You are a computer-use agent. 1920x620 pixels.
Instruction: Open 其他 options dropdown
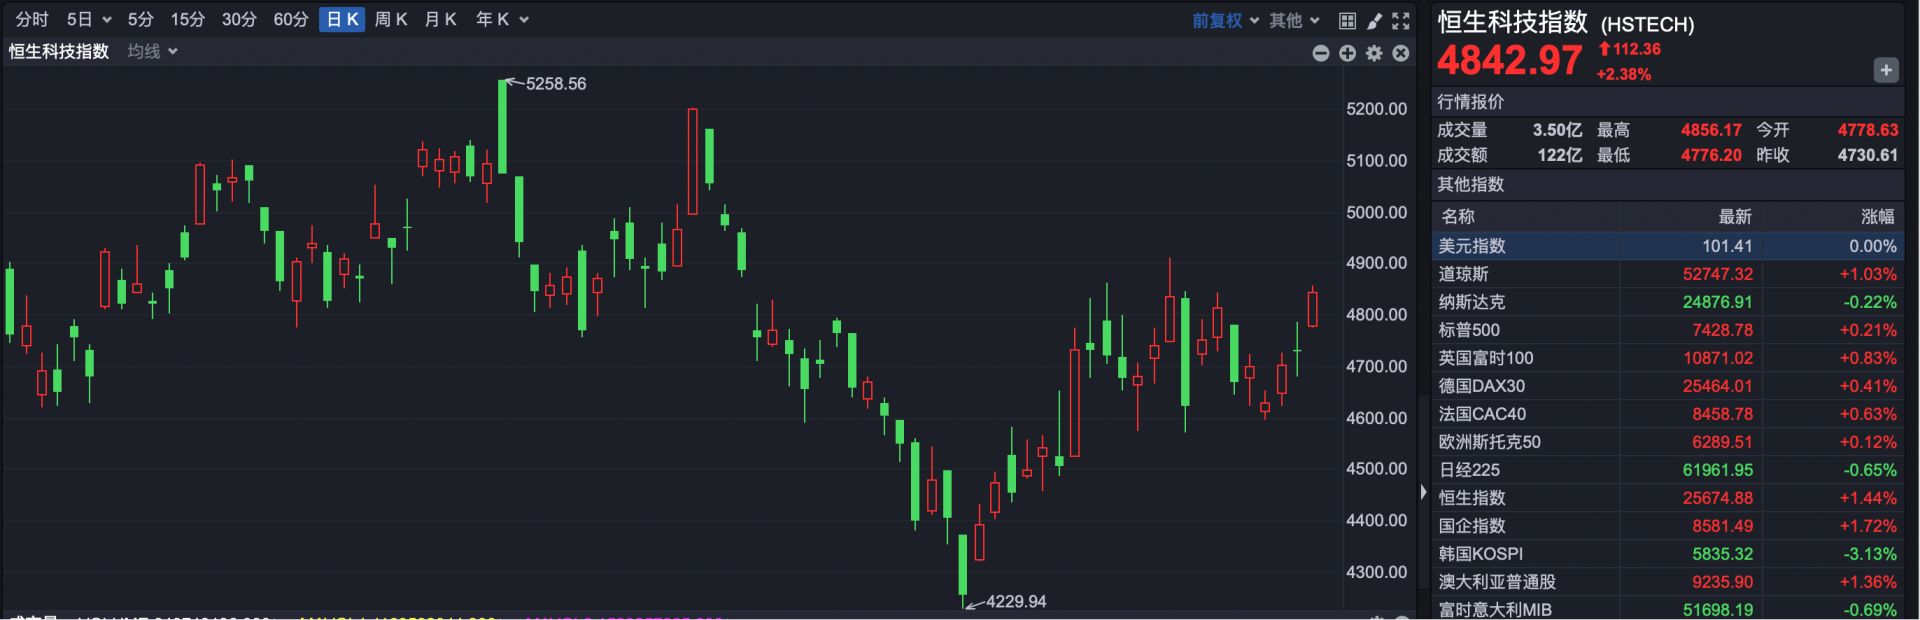1295,20
